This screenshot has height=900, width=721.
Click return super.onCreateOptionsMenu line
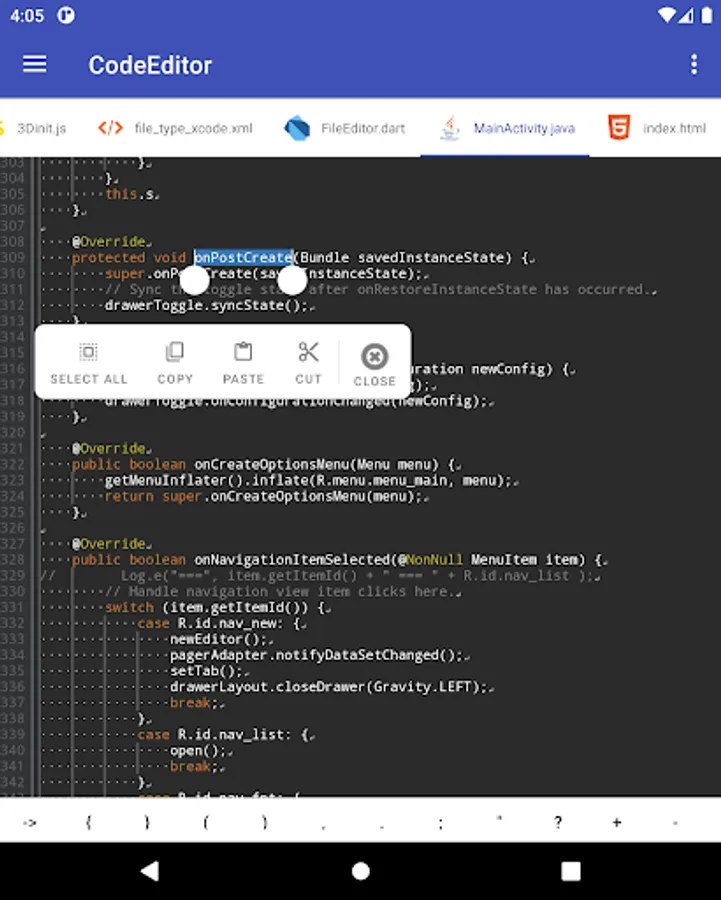tap(263, 496)
